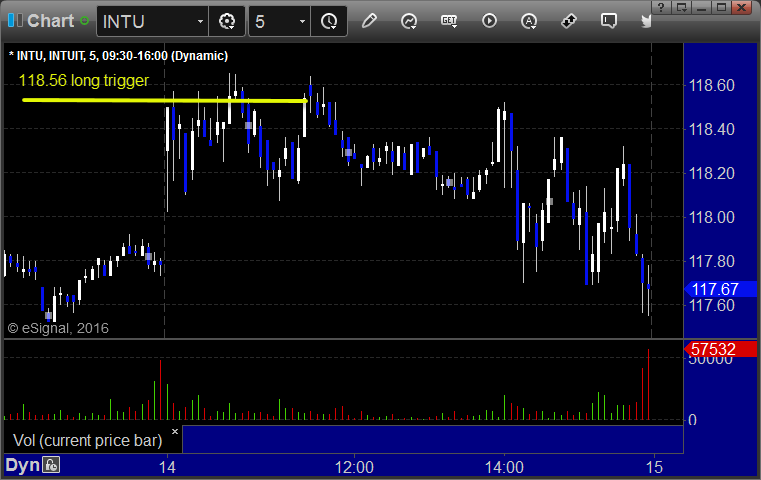The image size is (761, 480).
Task: Click the 118.60 price axis label
Action: point(711,85)
